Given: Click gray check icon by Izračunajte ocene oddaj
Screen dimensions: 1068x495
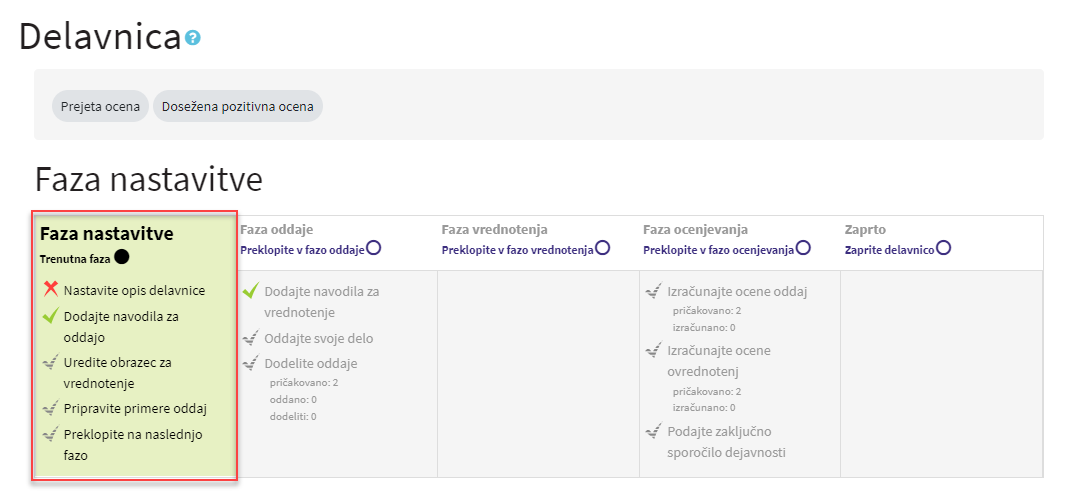Looking at the screenshot, I should pos(654,291).
